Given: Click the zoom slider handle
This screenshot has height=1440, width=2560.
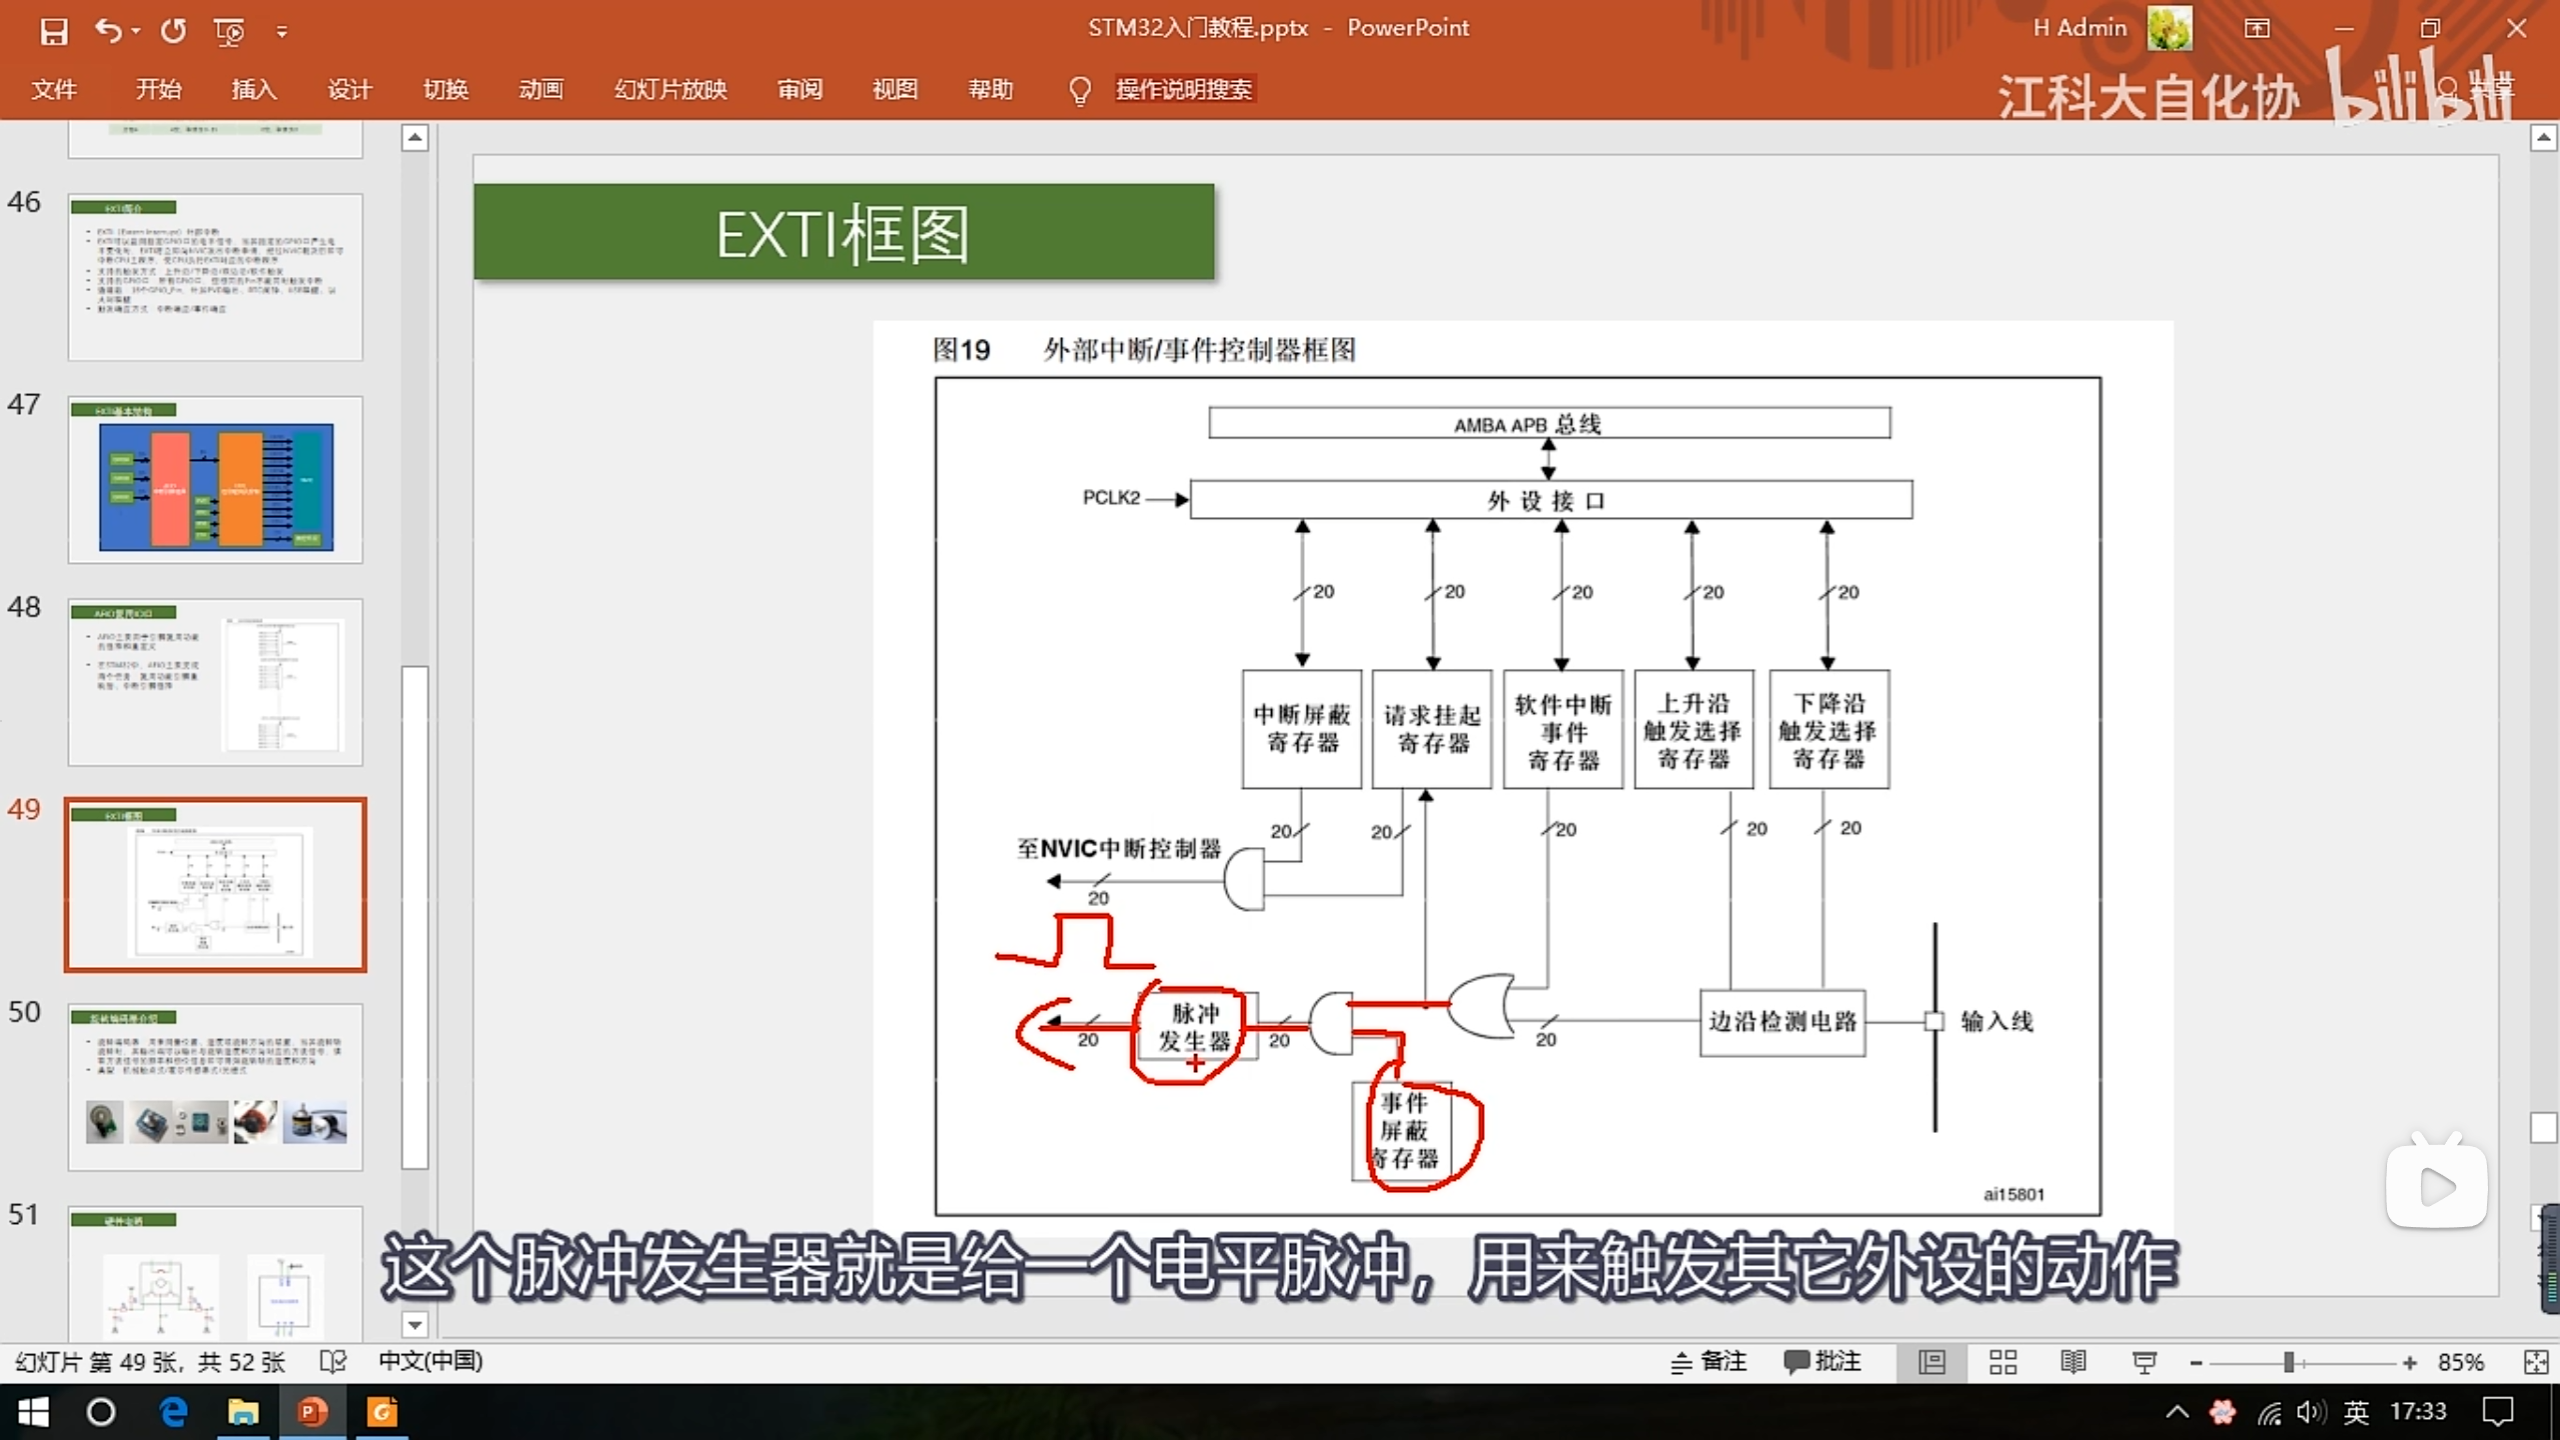Looking at the screenshot, I should point(2288,1363).
